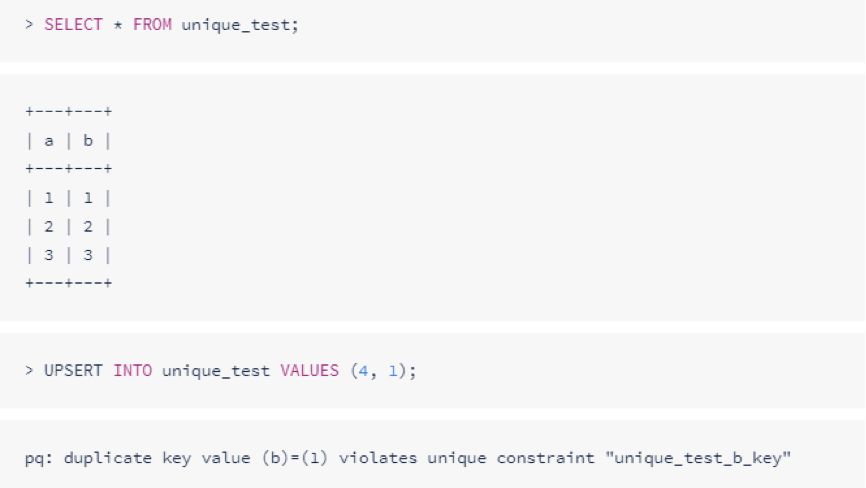Click value 1 in column a
866x488 pixels.
pyautogui.click(x=49, y=198)
